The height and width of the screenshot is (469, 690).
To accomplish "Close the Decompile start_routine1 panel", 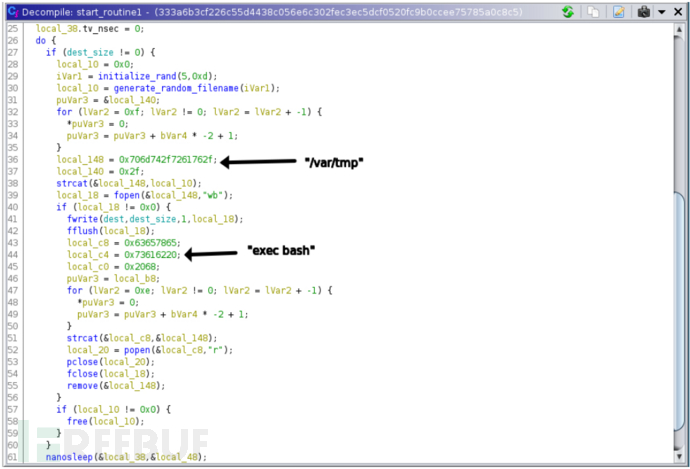I will [x=678, y=12].
